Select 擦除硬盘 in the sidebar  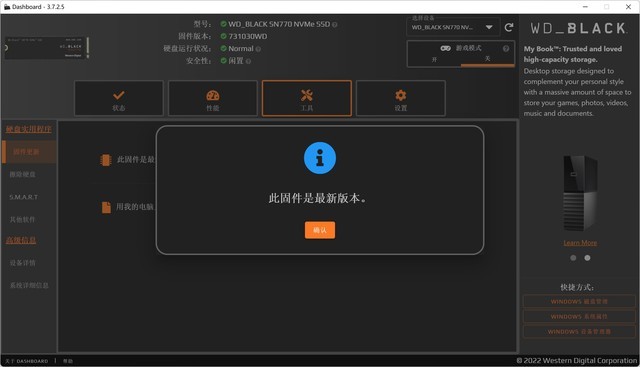tap(22, 174)
